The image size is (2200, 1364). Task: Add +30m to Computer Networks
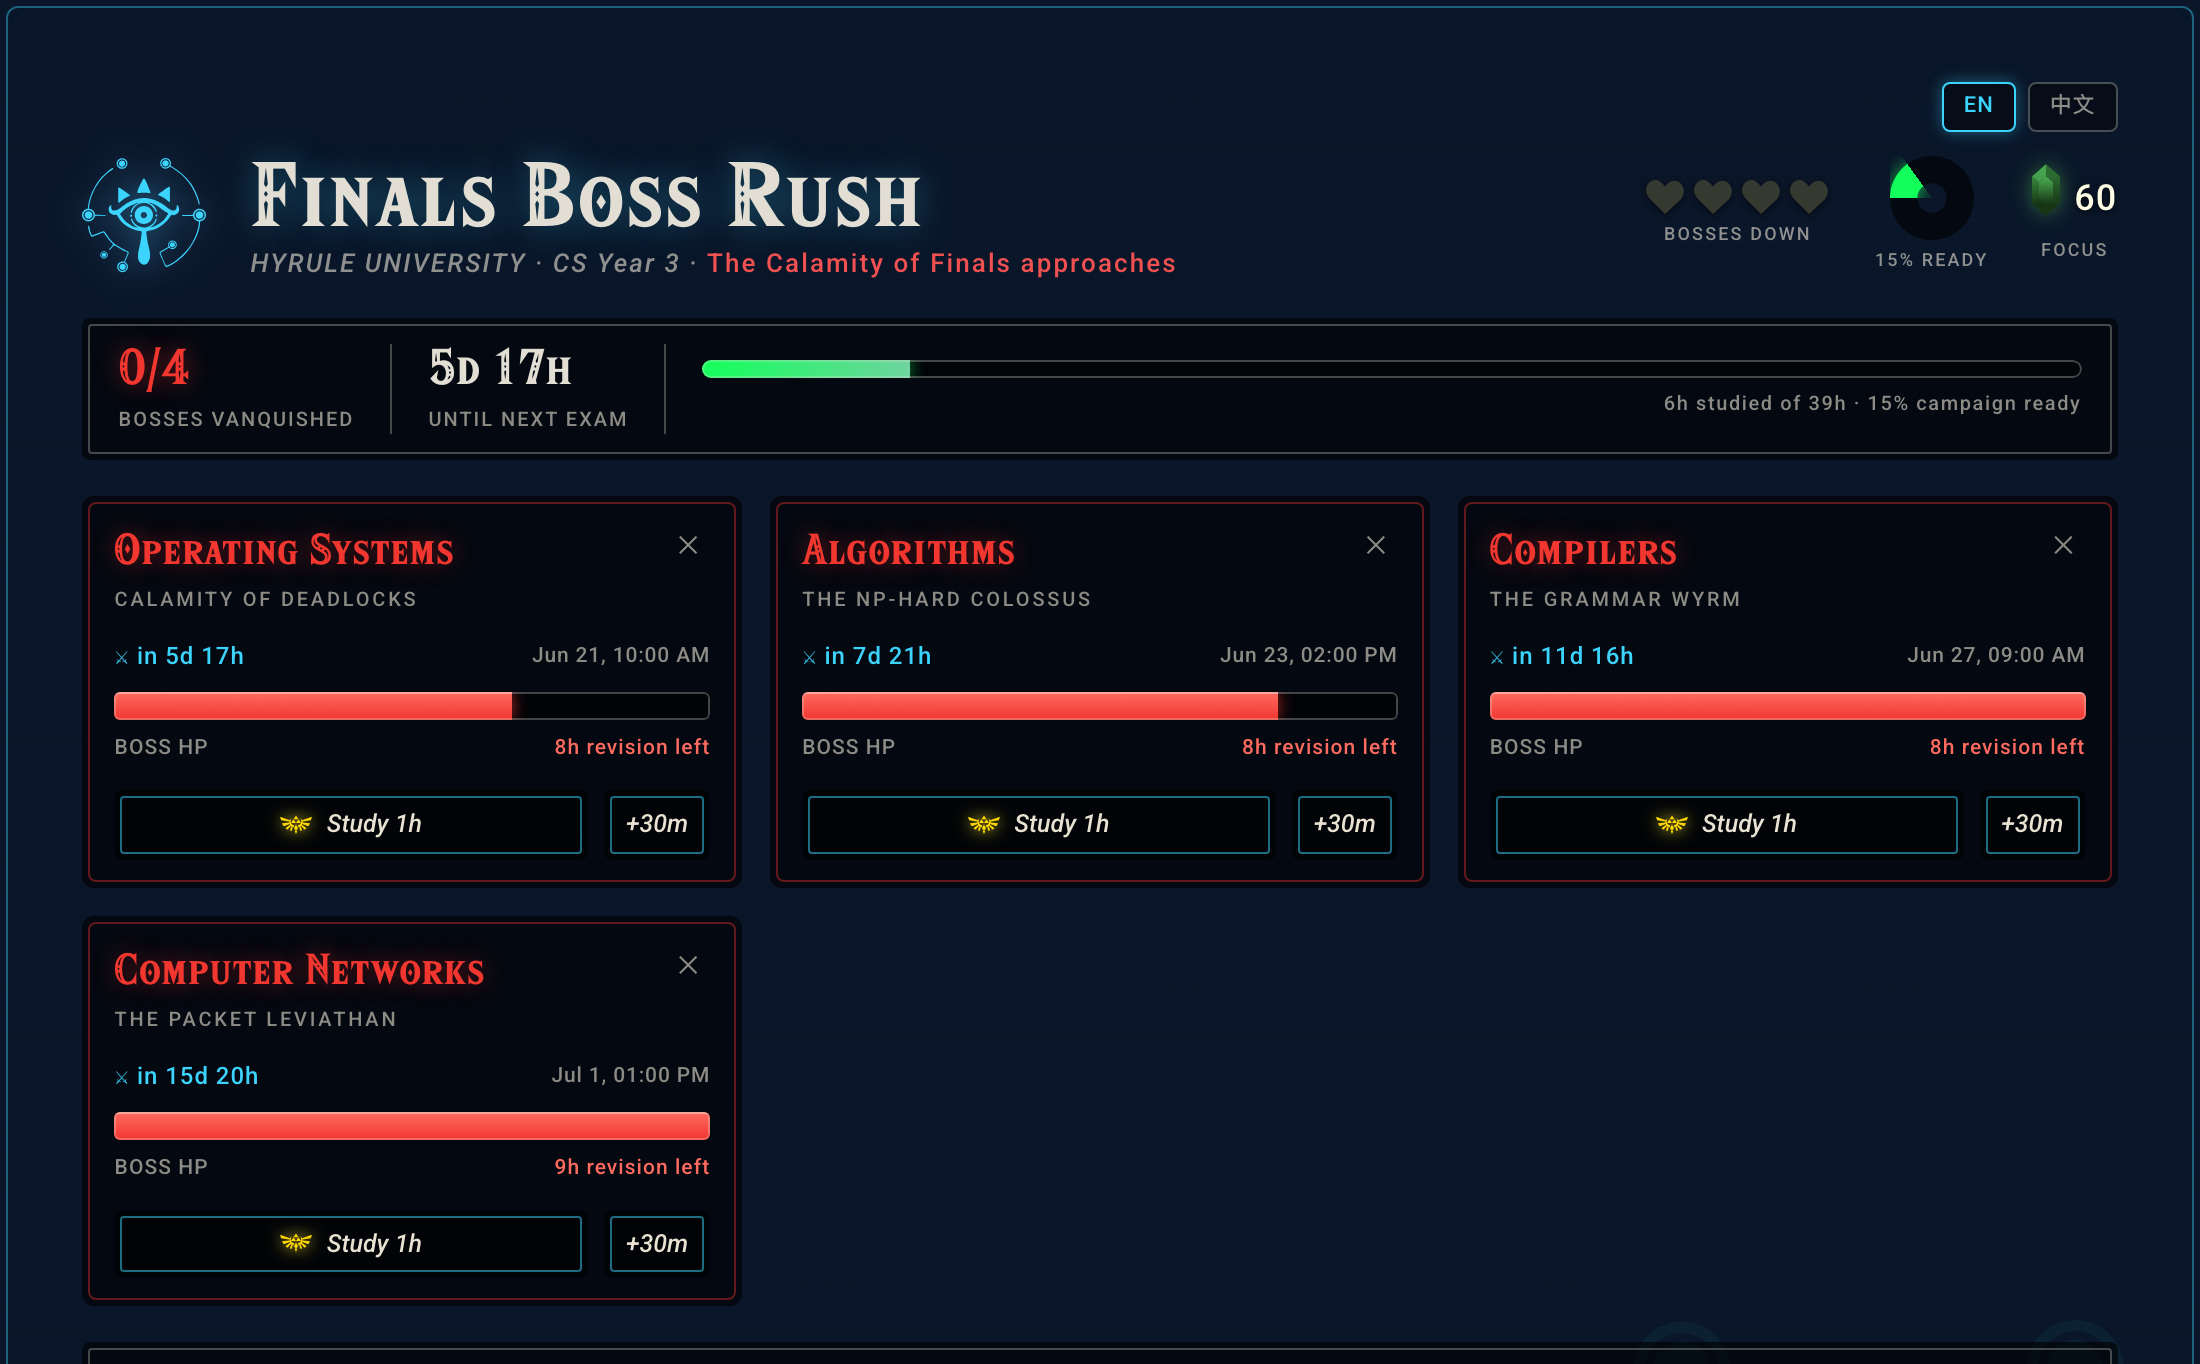pyautogui.click(x=657, y=1244)
